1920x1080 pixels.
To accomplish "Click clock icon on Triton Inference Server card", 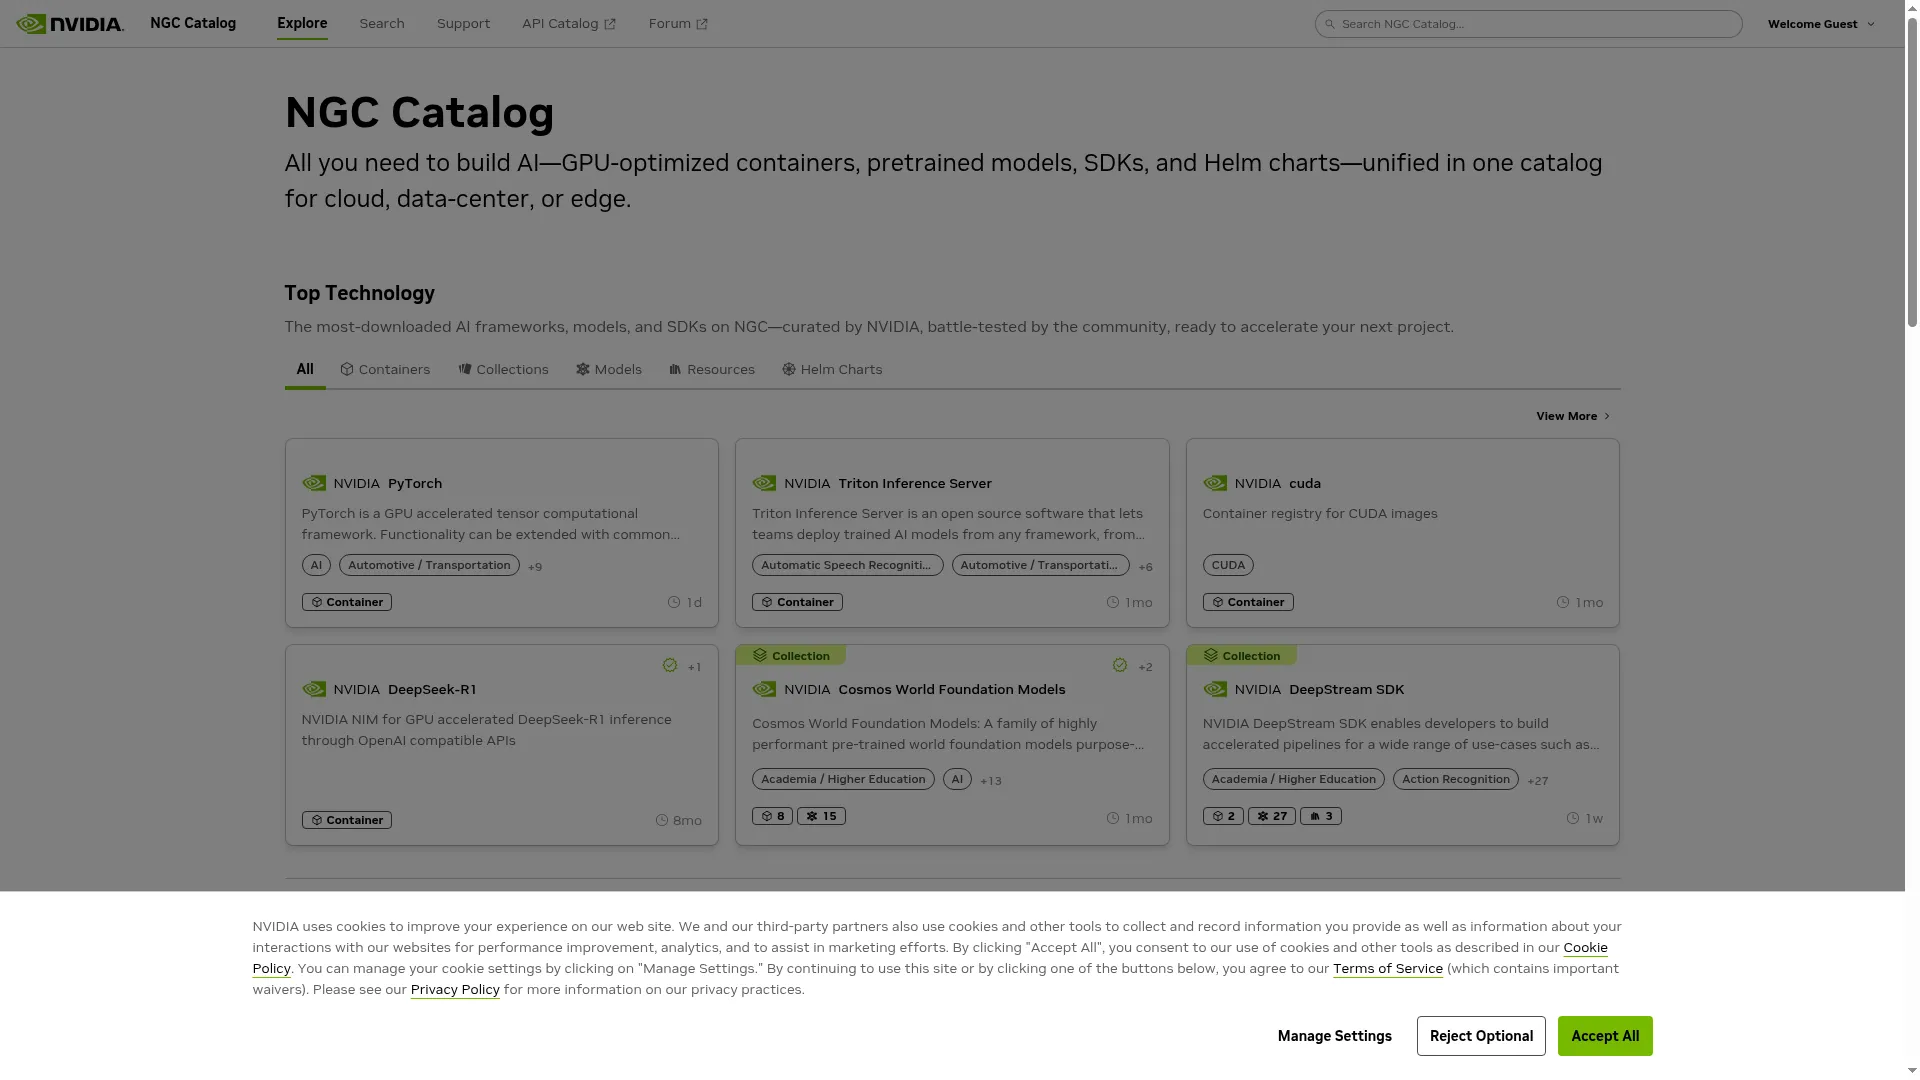I will coord(1113,603).
